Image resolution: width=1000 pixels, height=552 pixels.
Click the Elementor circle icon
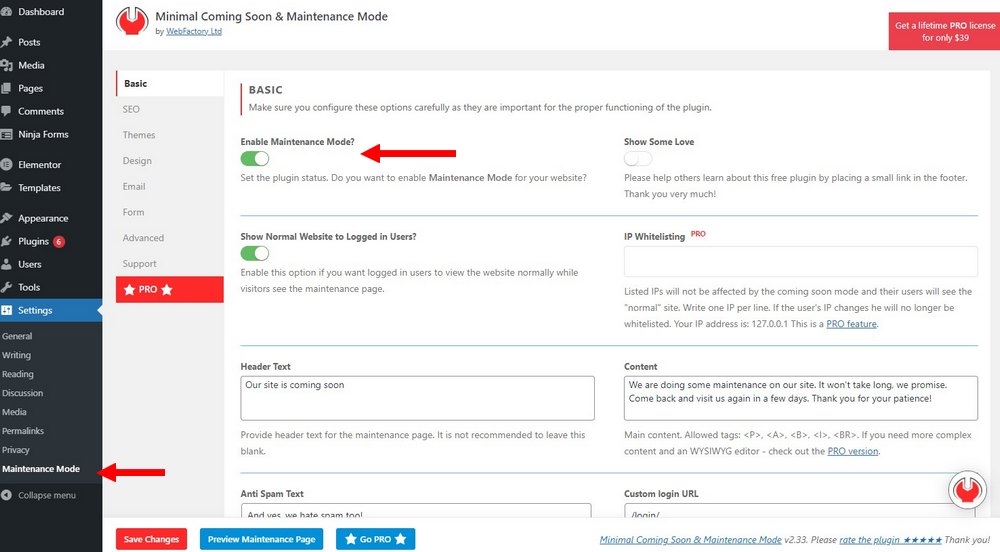tap(6, 164)
